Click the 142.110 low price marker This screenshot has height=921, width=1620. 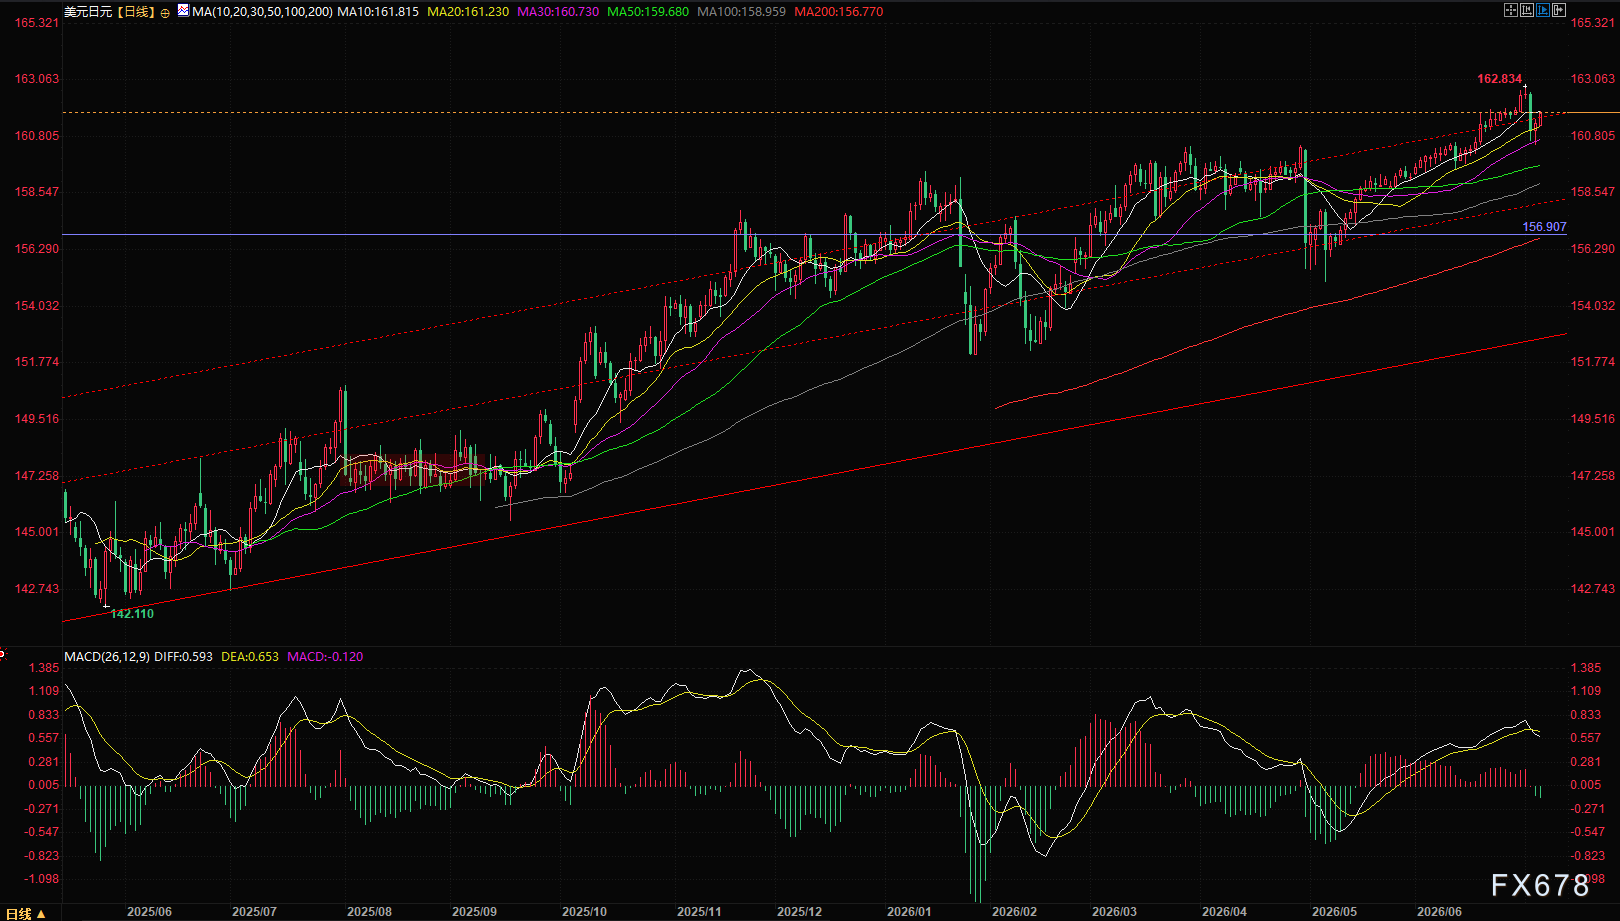point(132,614)
